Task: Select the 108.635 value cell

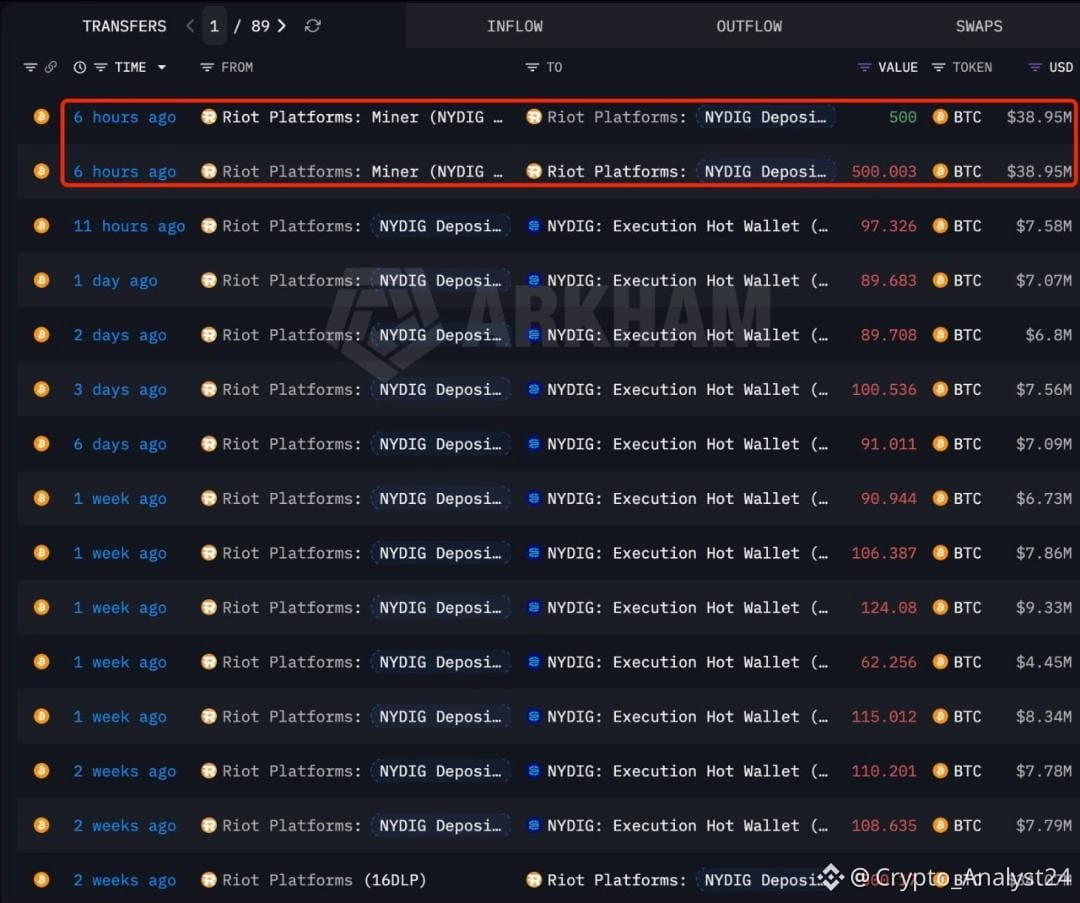Action: point(884,825)
